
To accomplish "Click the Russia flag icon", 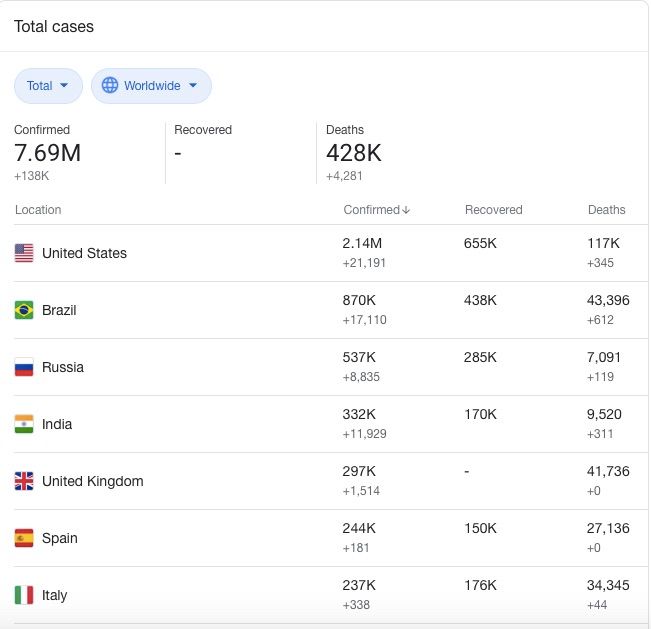I will [x=24, y=367].
